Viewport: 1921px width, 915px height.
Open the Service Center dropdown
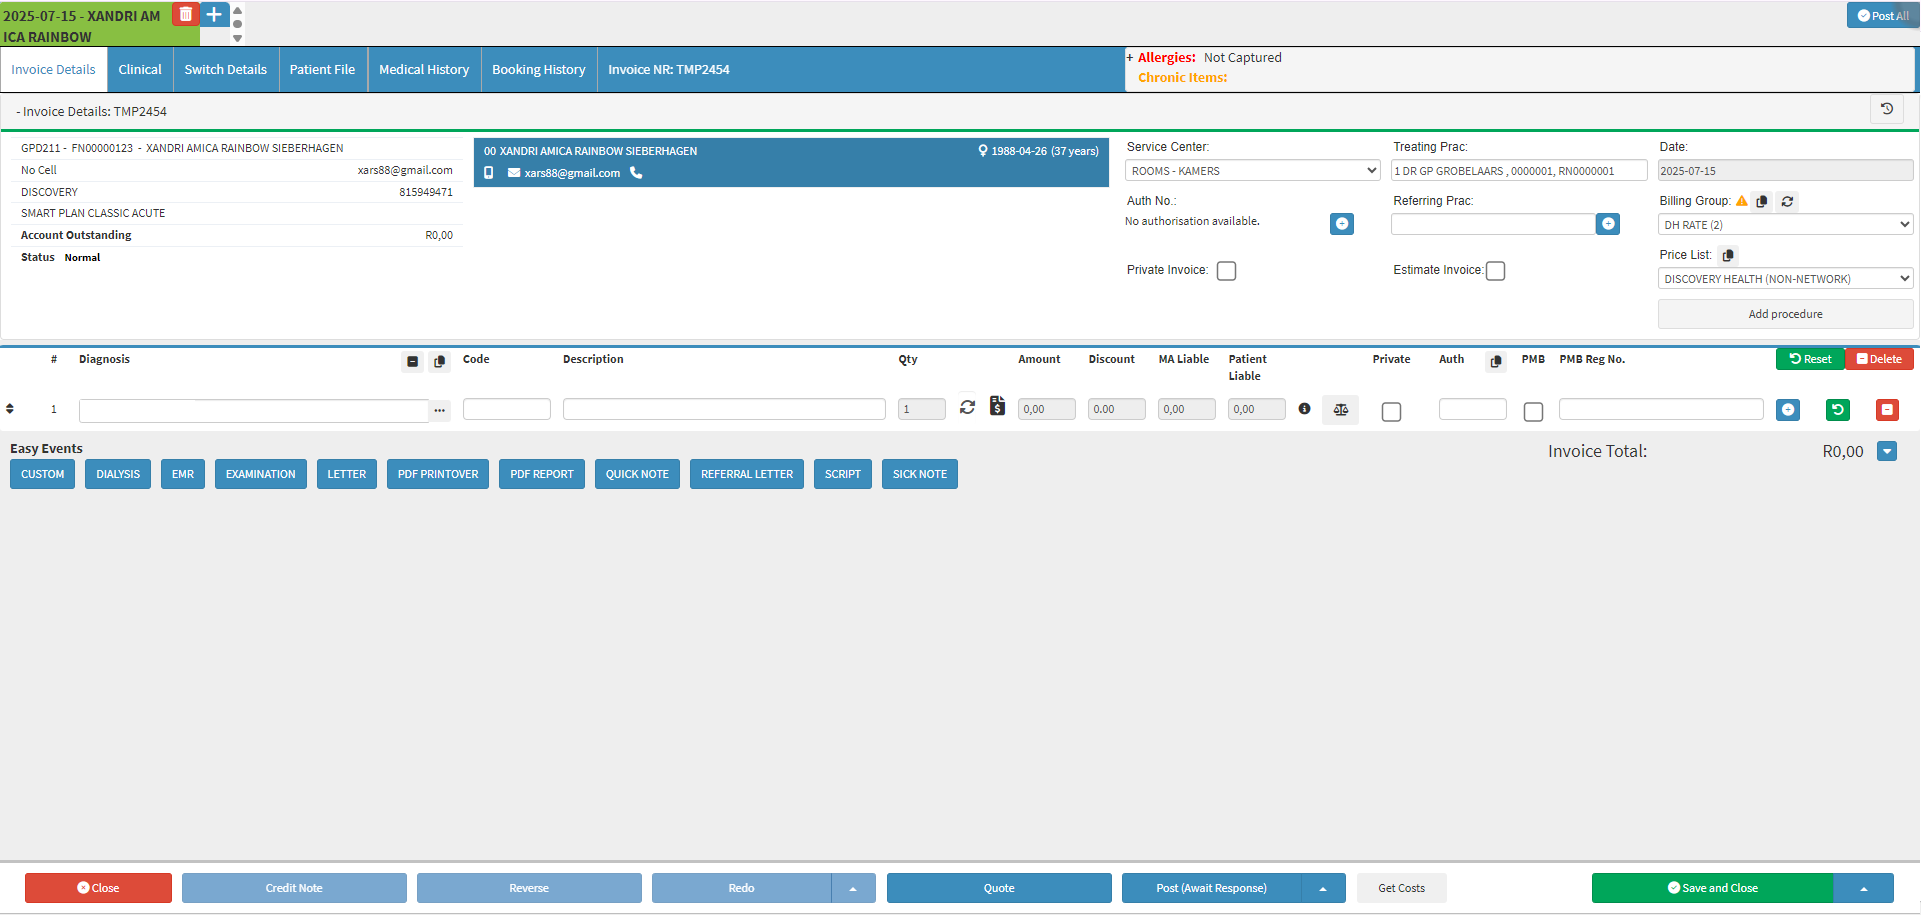pos(1252,171)
